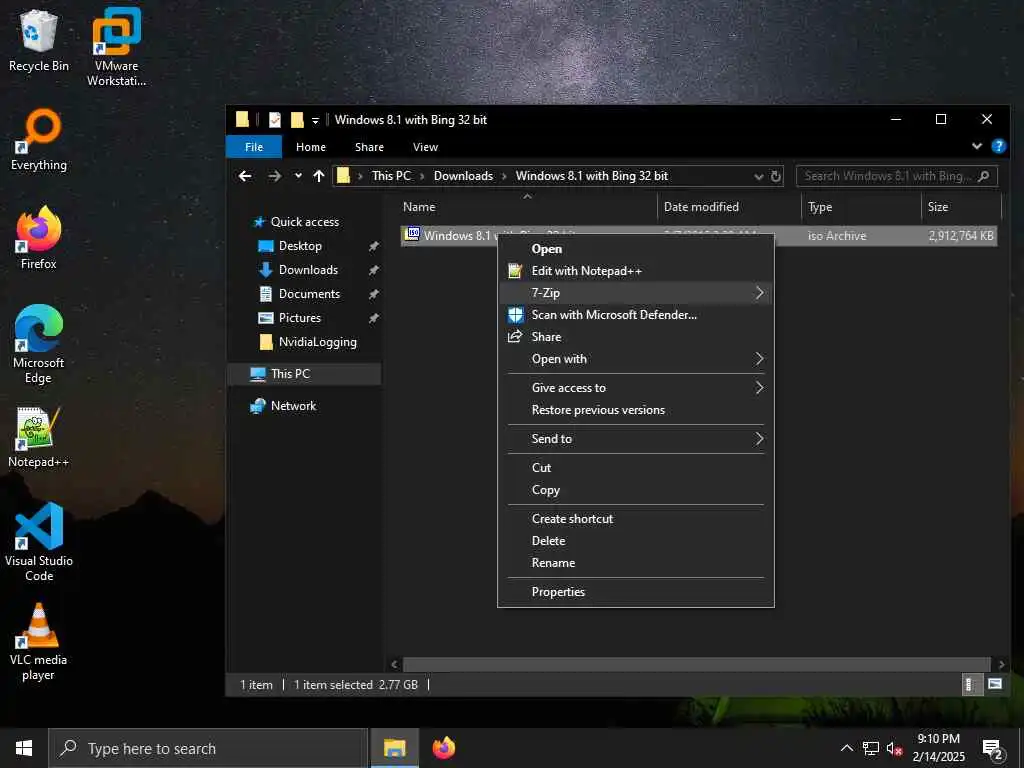Choose Delete in the context menu
The height and width of the screenshot is (768, 1024).
635,541
